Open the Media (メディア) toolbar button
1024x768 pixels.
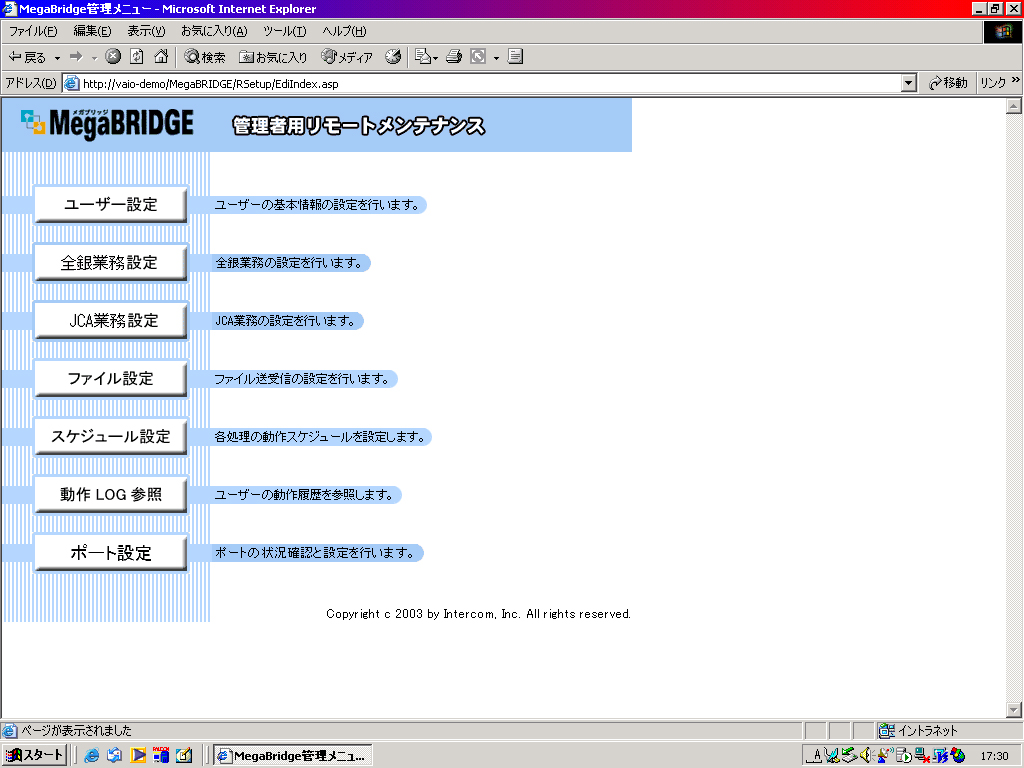point(347,57)
